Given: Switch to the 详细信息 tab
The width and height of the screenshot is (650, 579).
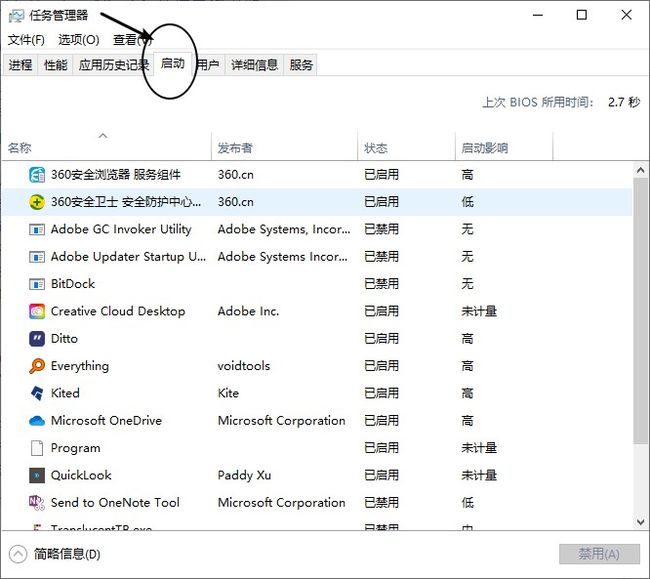Looking at the screenshot, I should click(x=254, y=65).
